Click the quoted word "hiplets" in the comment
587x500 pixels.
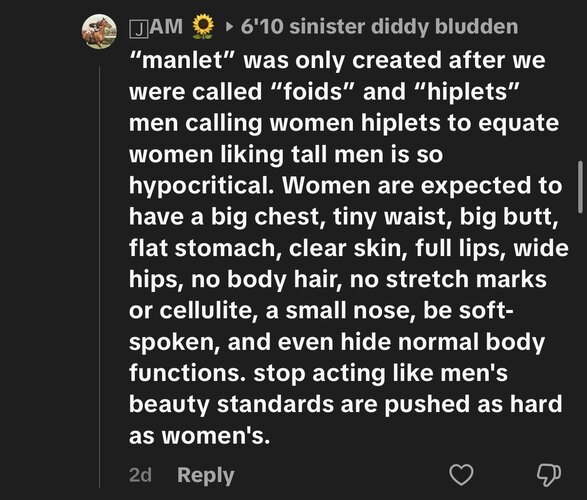pyautogui.click(x=467, y=92)
